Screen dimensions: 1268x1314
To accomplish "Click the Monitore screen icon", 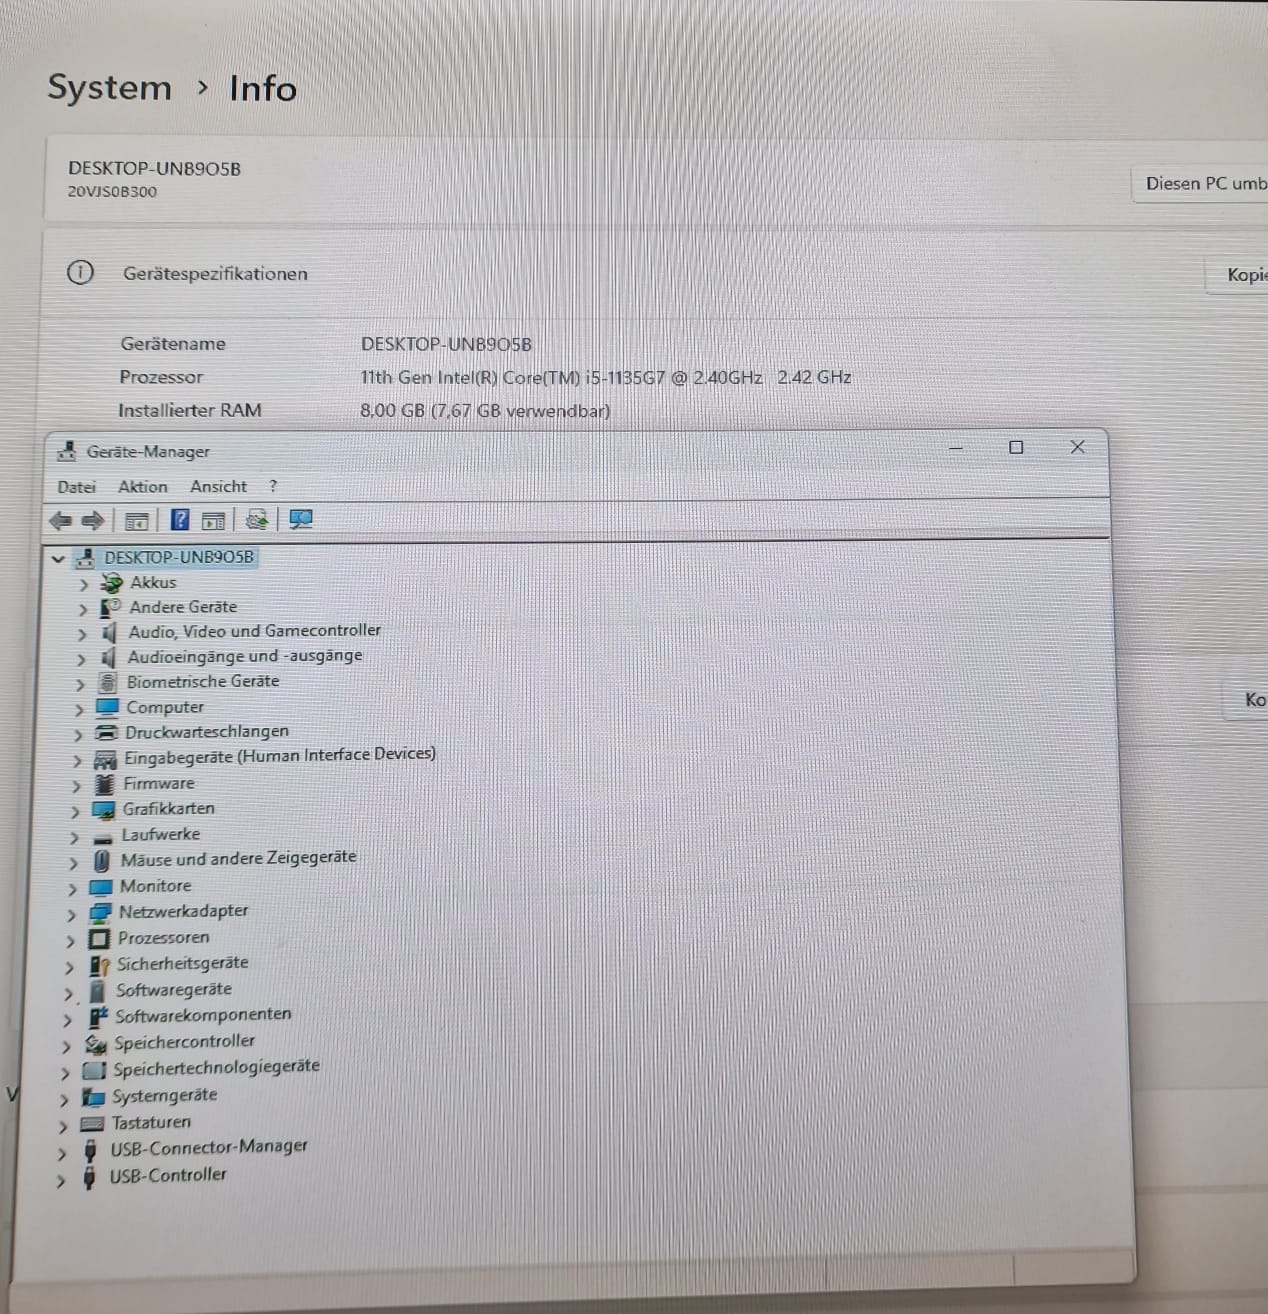I will 101,886.
